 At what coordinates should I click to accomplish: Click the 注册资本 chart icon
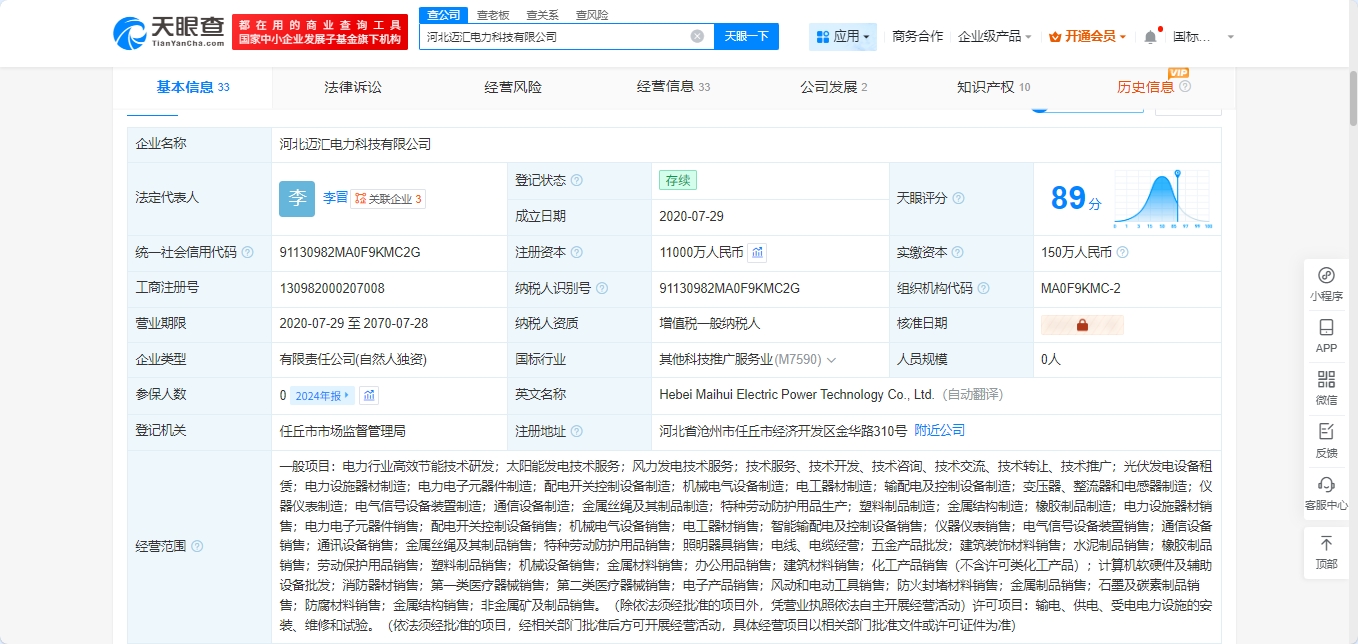758,252
